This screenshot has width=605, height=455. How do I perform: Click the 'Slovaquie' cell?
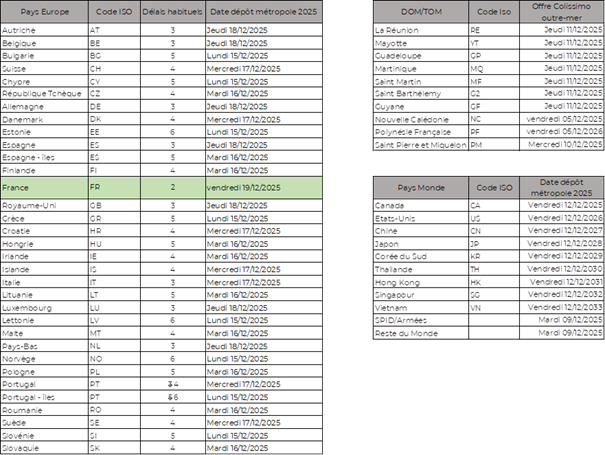(x=44, y=448)
